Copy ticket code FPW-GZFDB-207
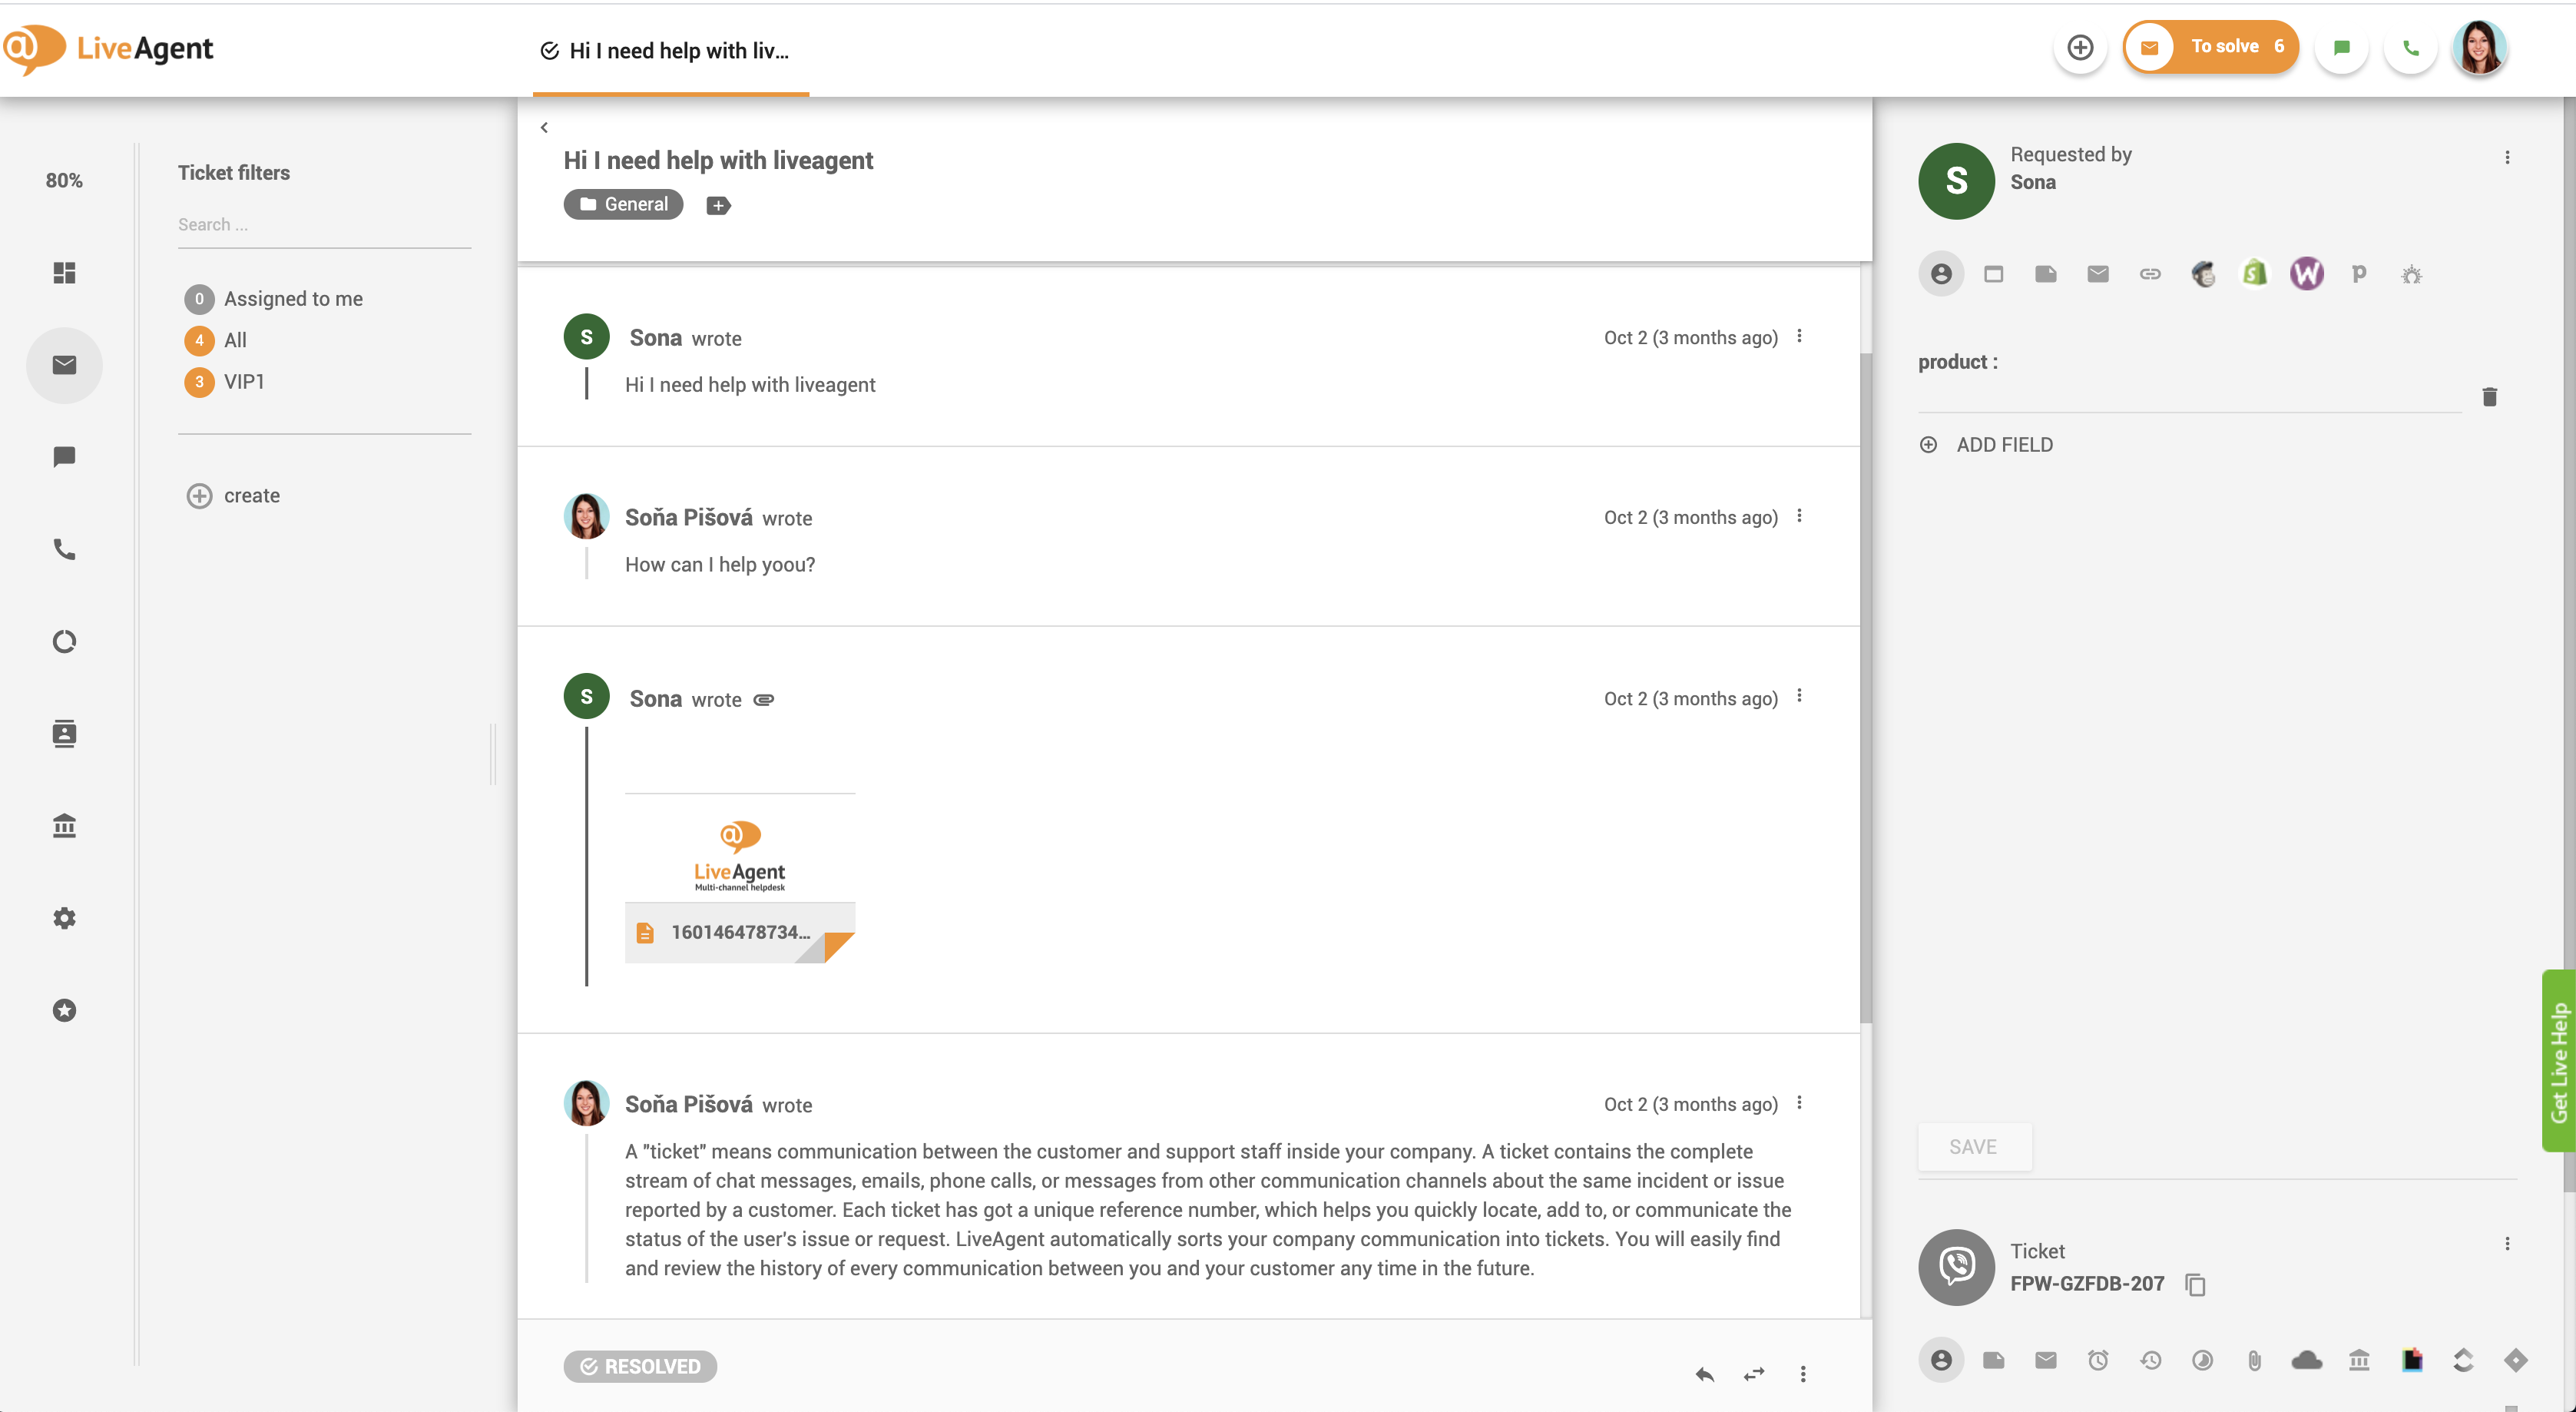Image resolution: width=2576 pixels, height=1412 pixels. [x=2196, y=1285]
